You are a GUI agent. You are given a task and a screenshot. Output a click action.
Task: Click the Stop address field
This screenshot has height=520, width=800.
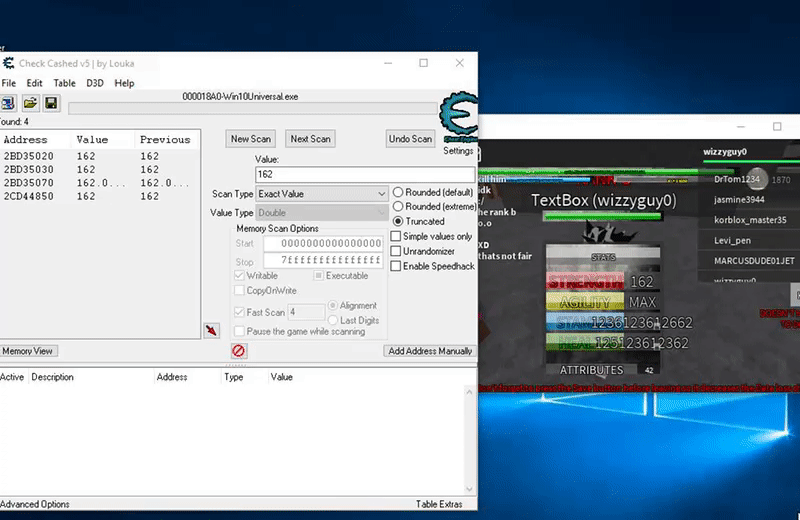tap(323, 260)
